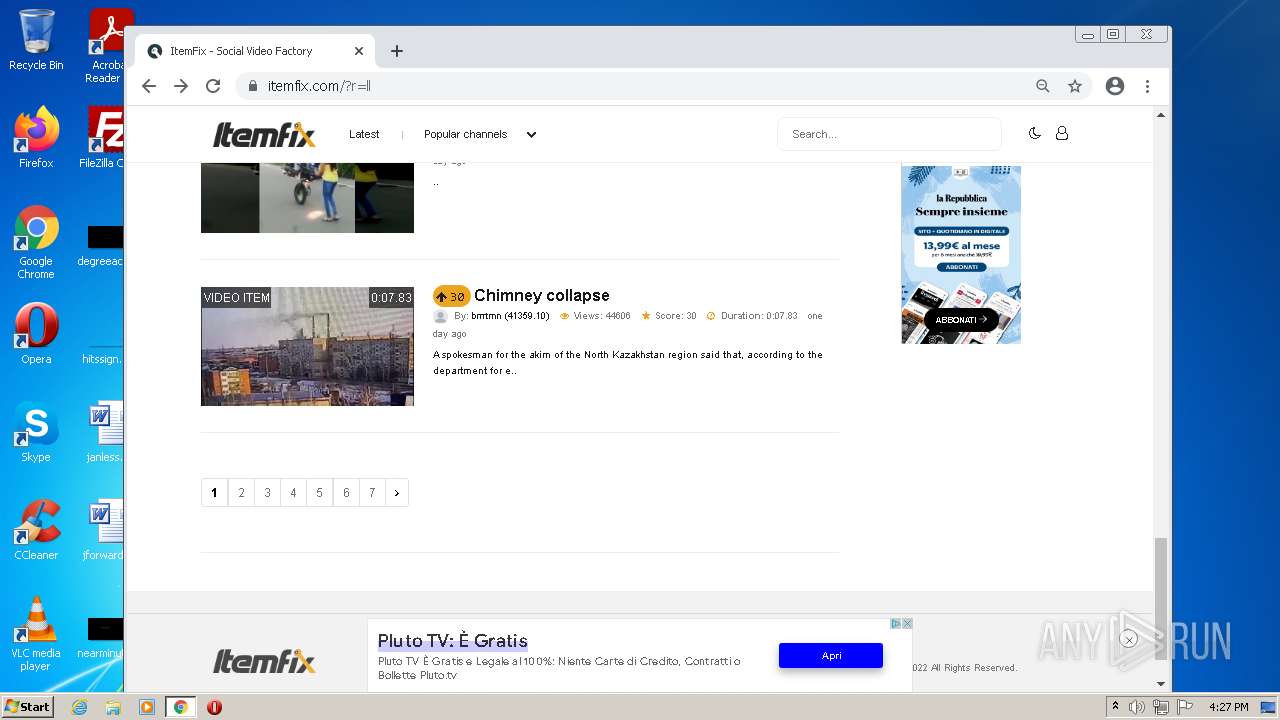Viewport: 1280px width, 720px height.
Task: Click the Duration: 0:07.83 text
Action: point(759,316)
